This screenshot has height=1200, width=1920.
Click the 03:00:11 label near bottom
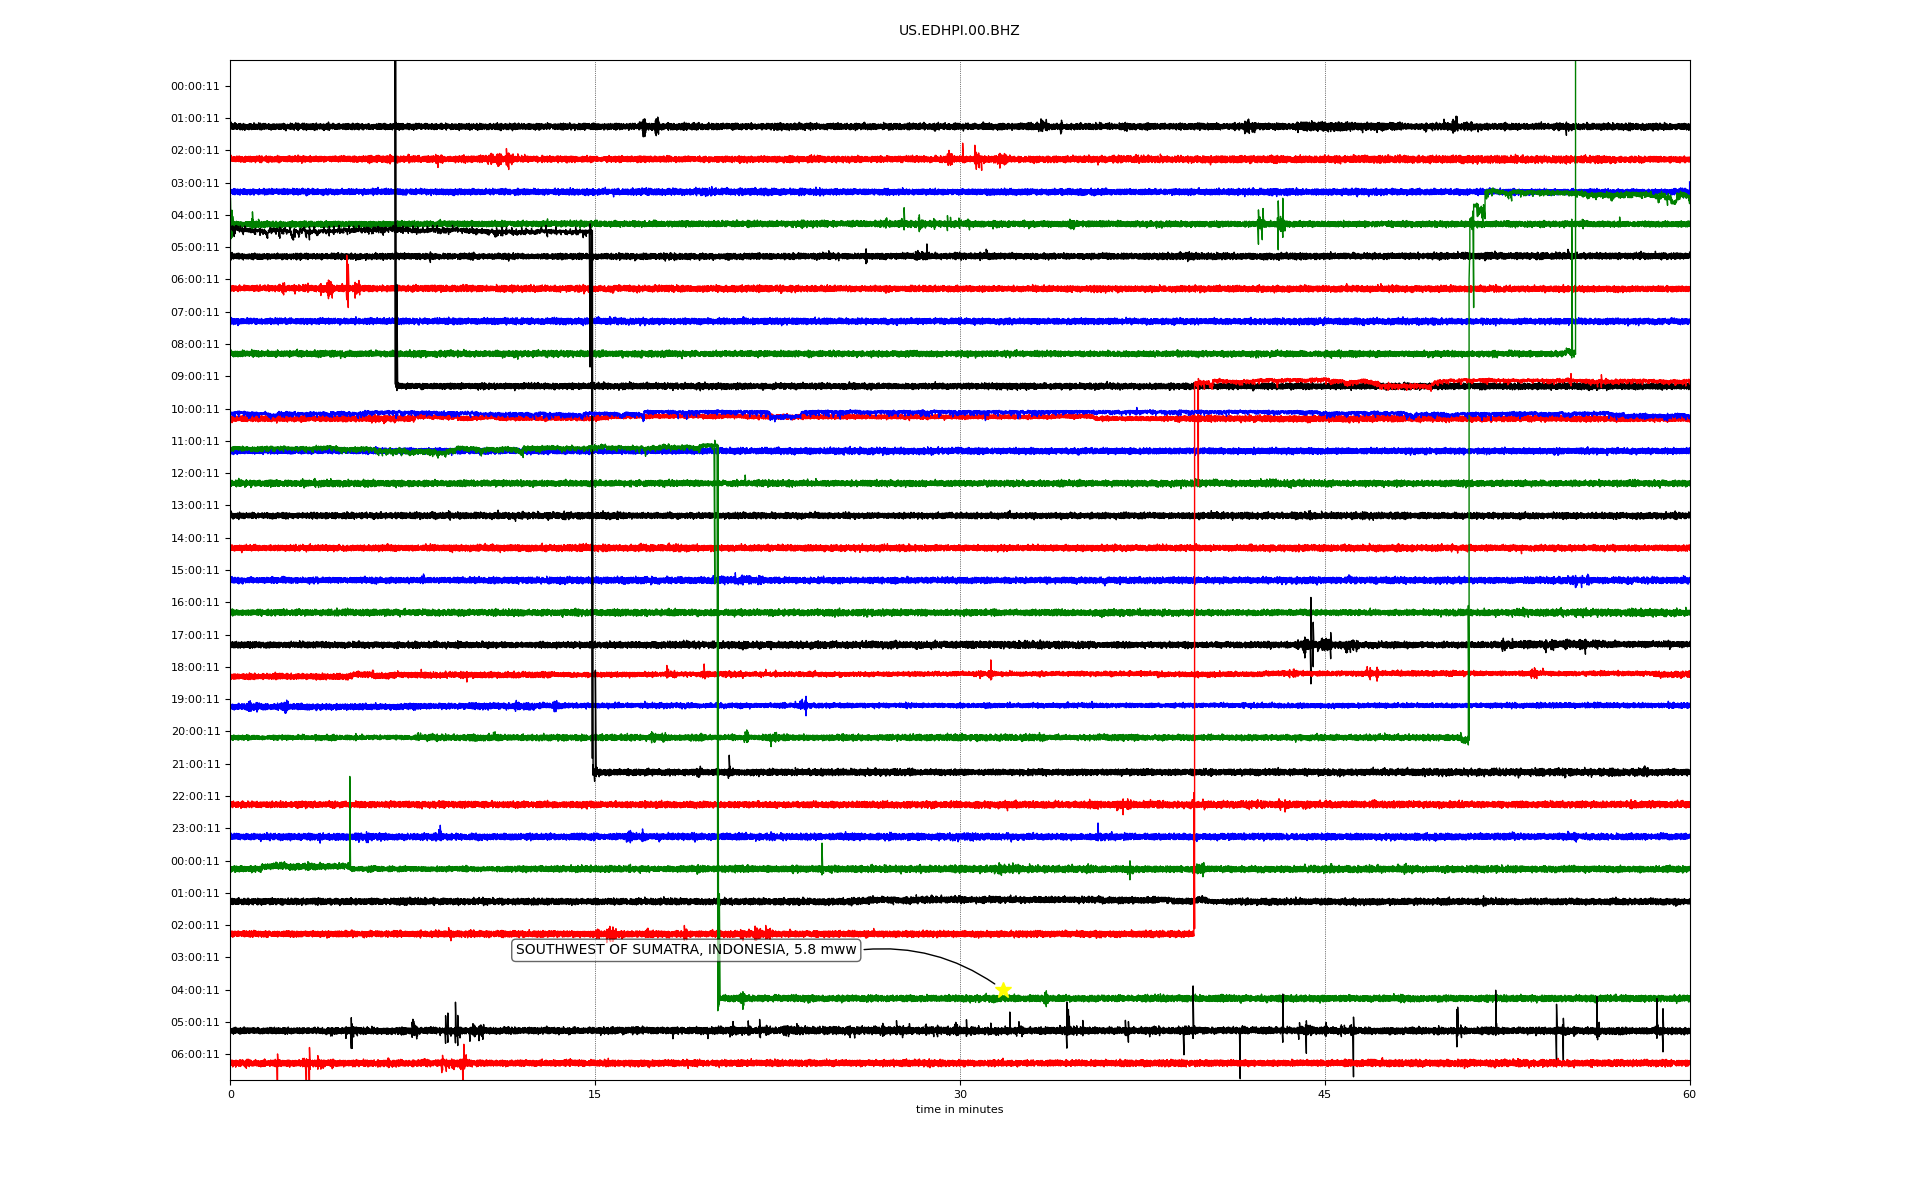click(x=195, y=958)
